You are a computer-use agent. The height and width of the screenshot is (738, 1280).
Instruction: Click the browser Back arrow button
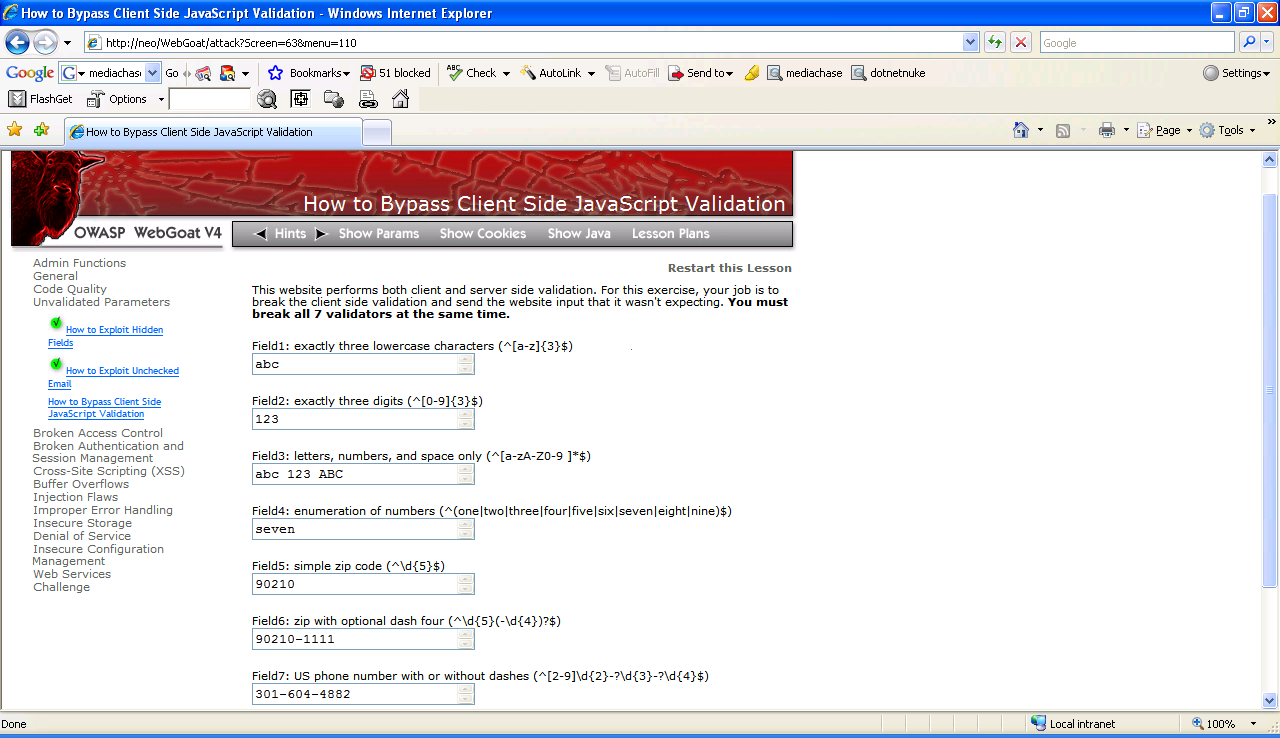[x=18, y=42]
